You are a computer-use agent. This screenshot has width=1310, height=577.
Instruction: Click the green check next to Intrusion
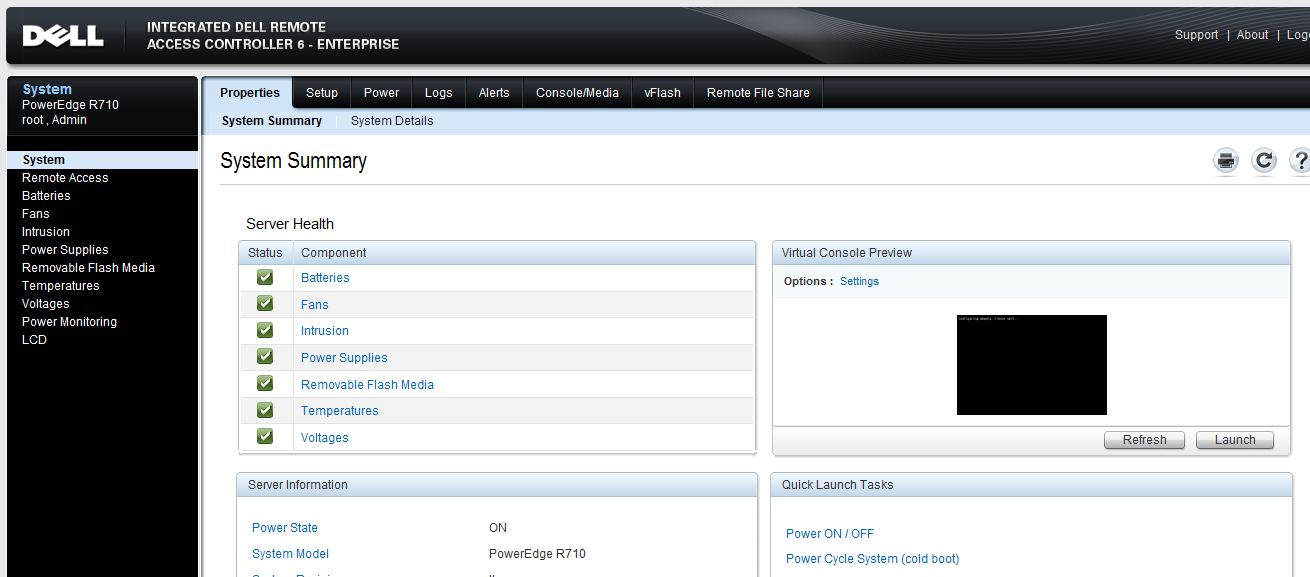[x=264, y=330]
